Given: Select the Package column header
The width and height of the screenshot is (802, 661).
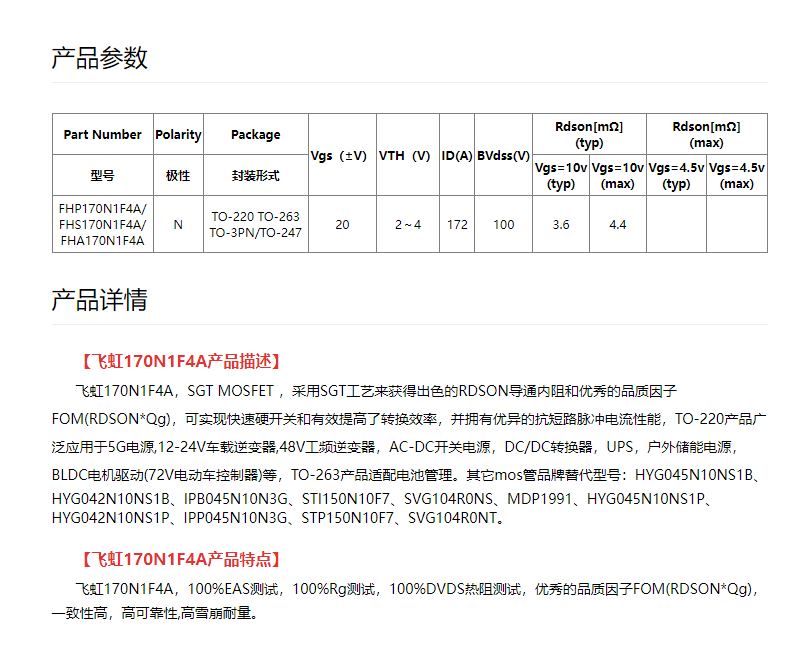Looking at the screenshot, I should (x=256, y=134).
